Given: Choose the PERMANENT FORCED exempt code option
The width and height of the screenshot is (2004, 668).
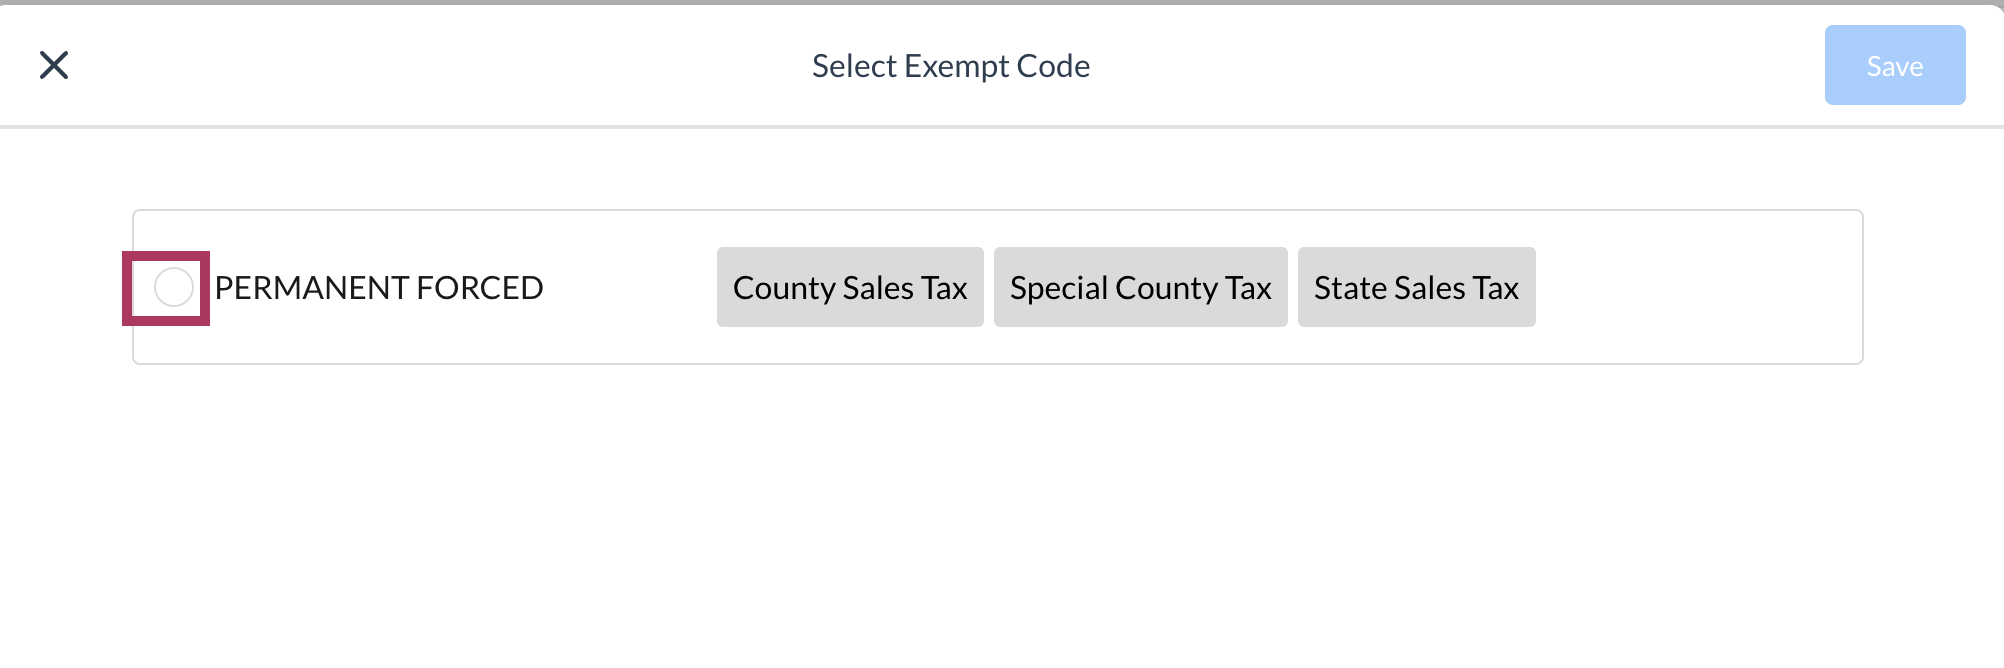Looking at the screenshot, I should coord(173,287).
